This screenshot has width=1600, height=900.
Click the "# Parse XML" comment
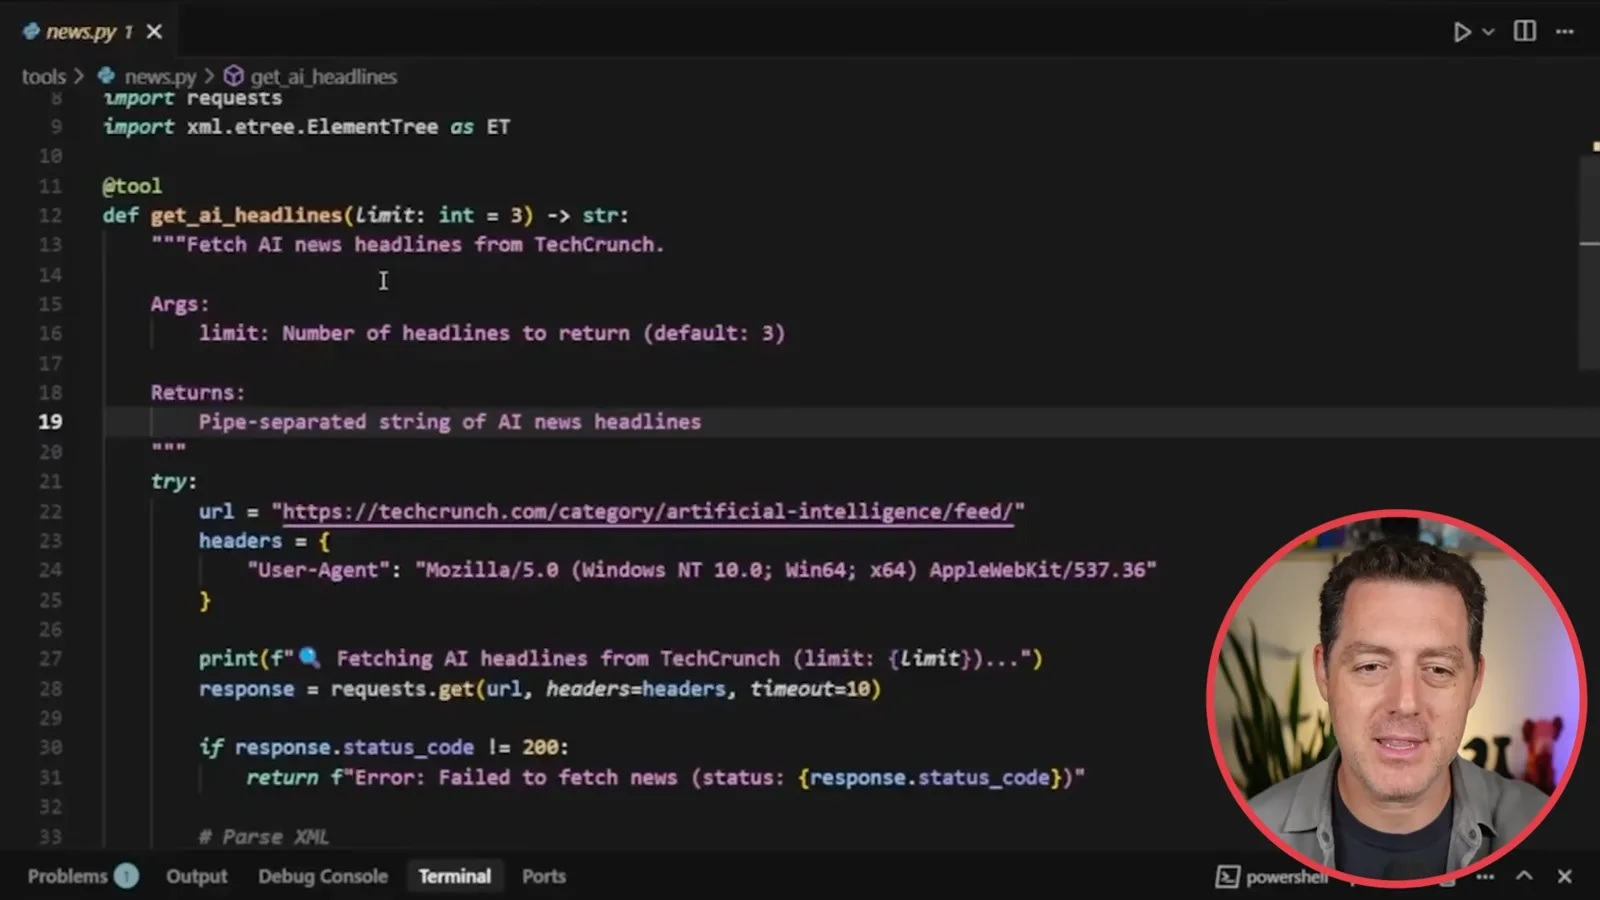264,837
